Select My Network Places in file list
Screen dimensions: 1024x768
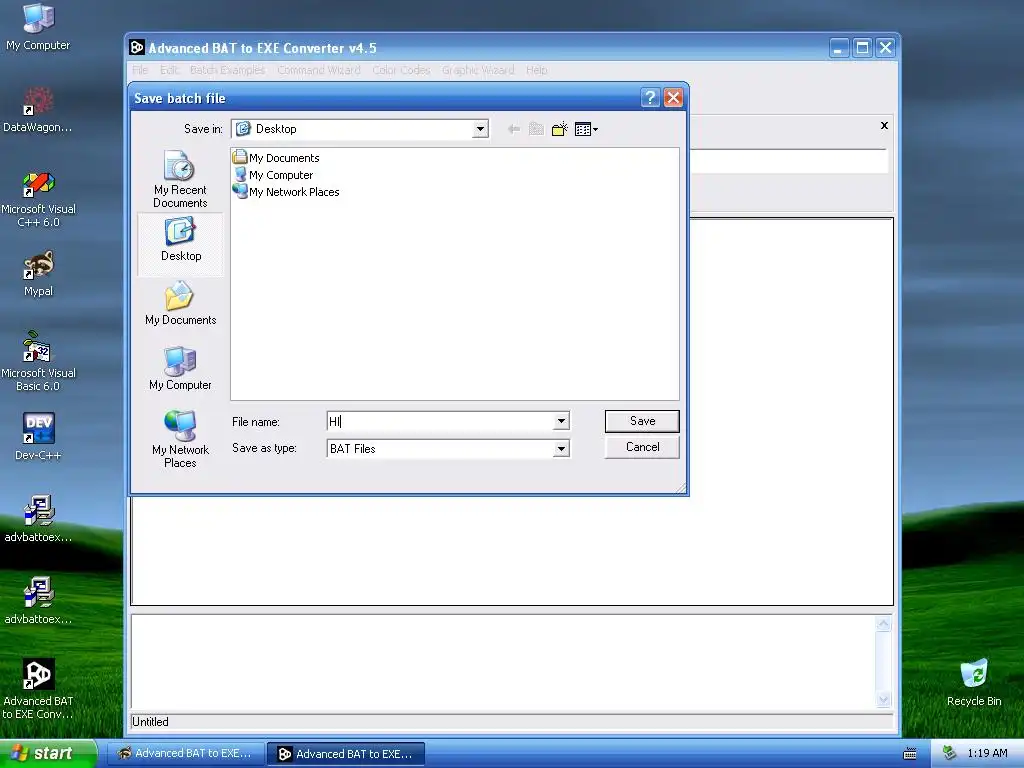[x=287, y=191]
